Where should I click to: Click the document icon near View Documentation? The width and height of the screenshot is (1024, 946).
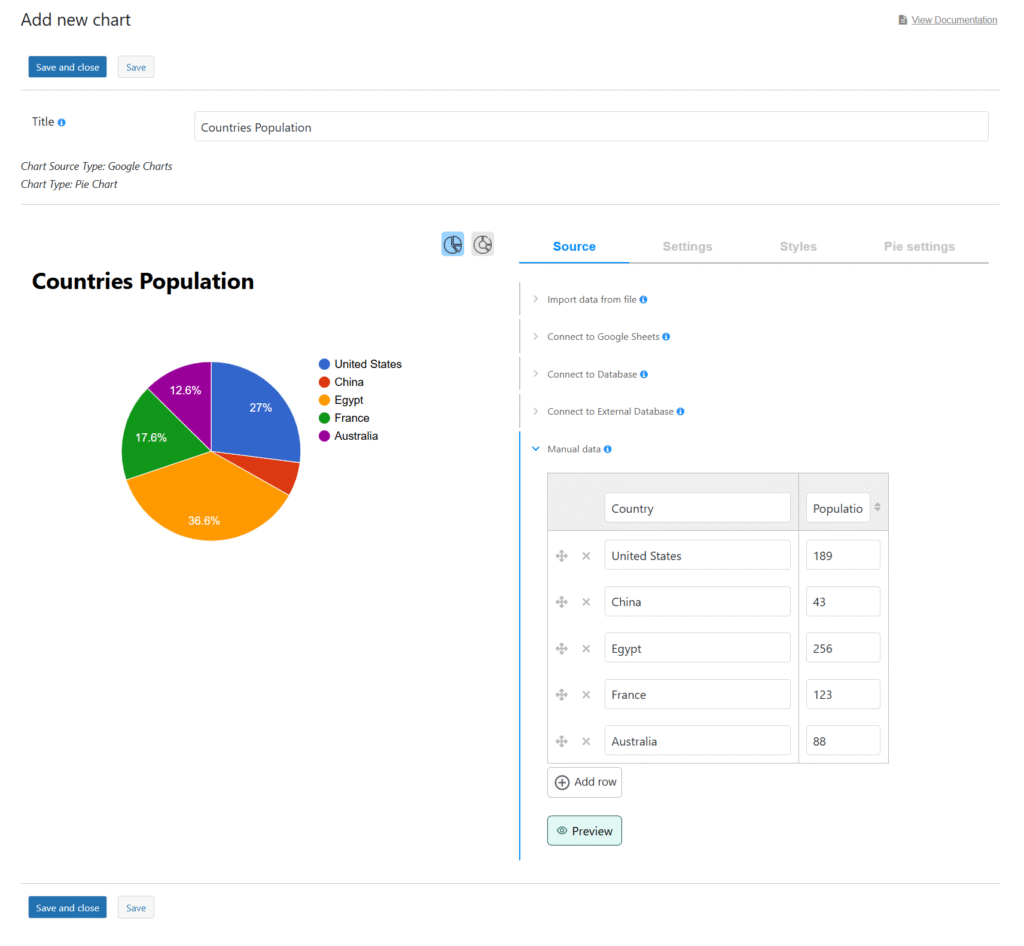903,19
